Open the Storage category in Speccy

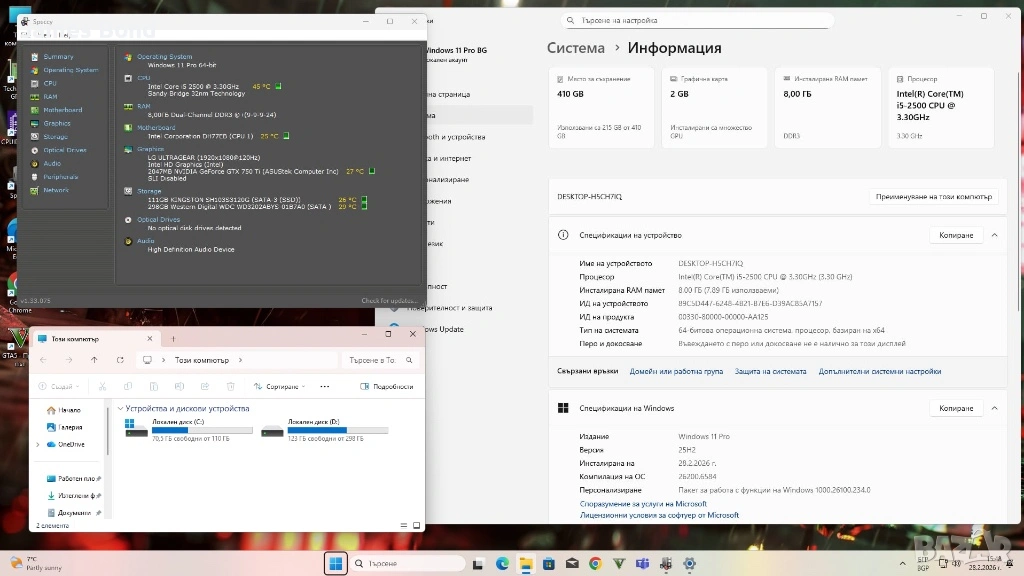55,137
